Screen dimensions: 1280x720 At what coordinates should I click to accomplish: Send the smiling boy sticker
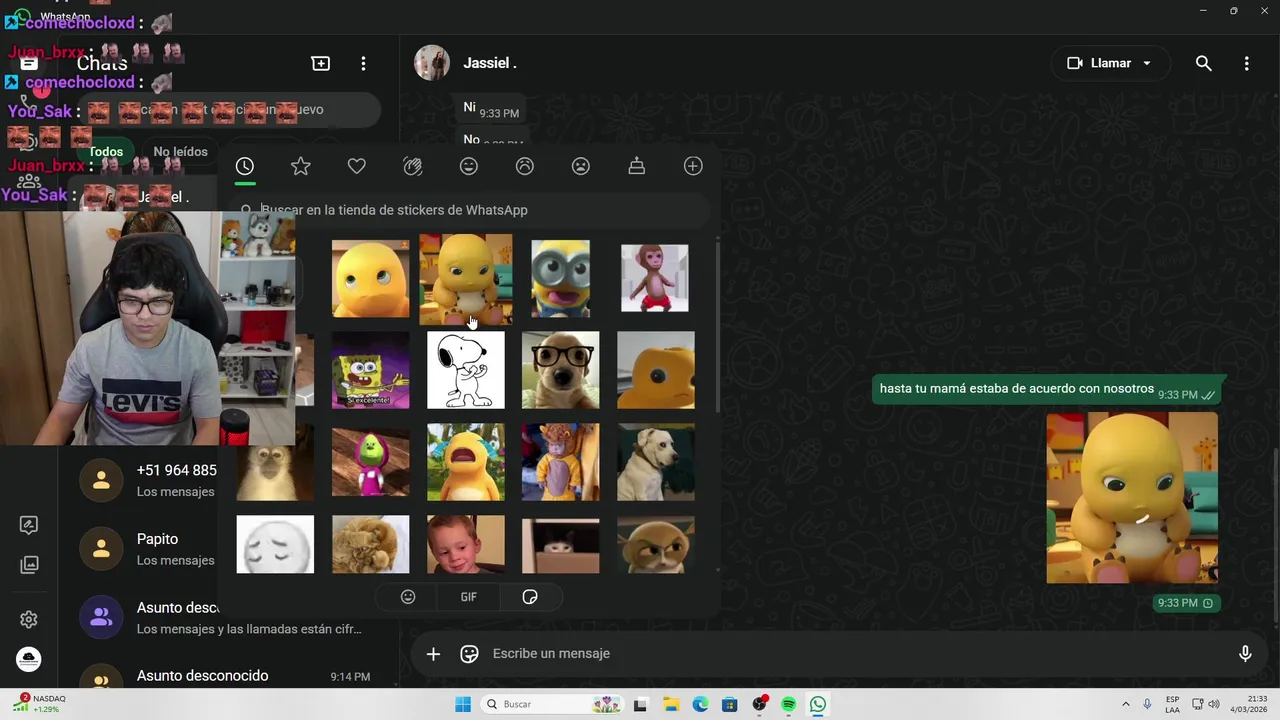pyautogui.click(x=466, y=545)
